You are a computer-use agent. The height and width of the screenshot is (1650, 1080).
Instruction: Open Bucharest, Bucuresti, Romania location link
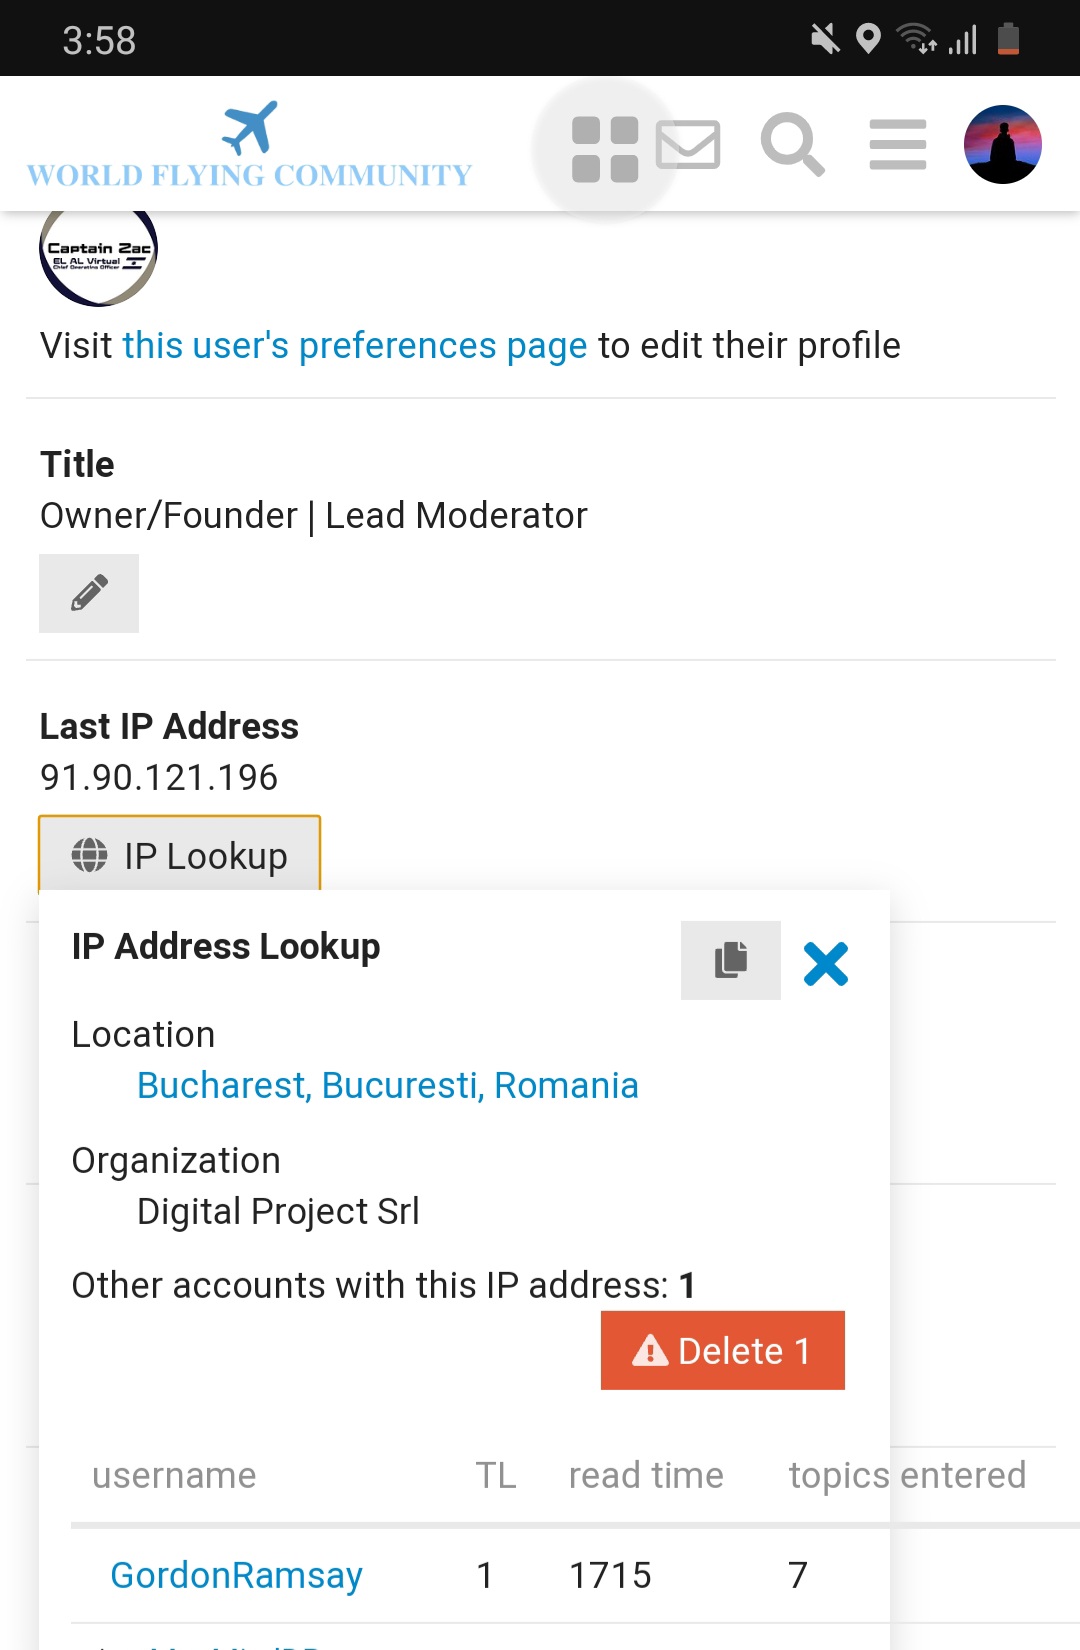[388, 1085]
